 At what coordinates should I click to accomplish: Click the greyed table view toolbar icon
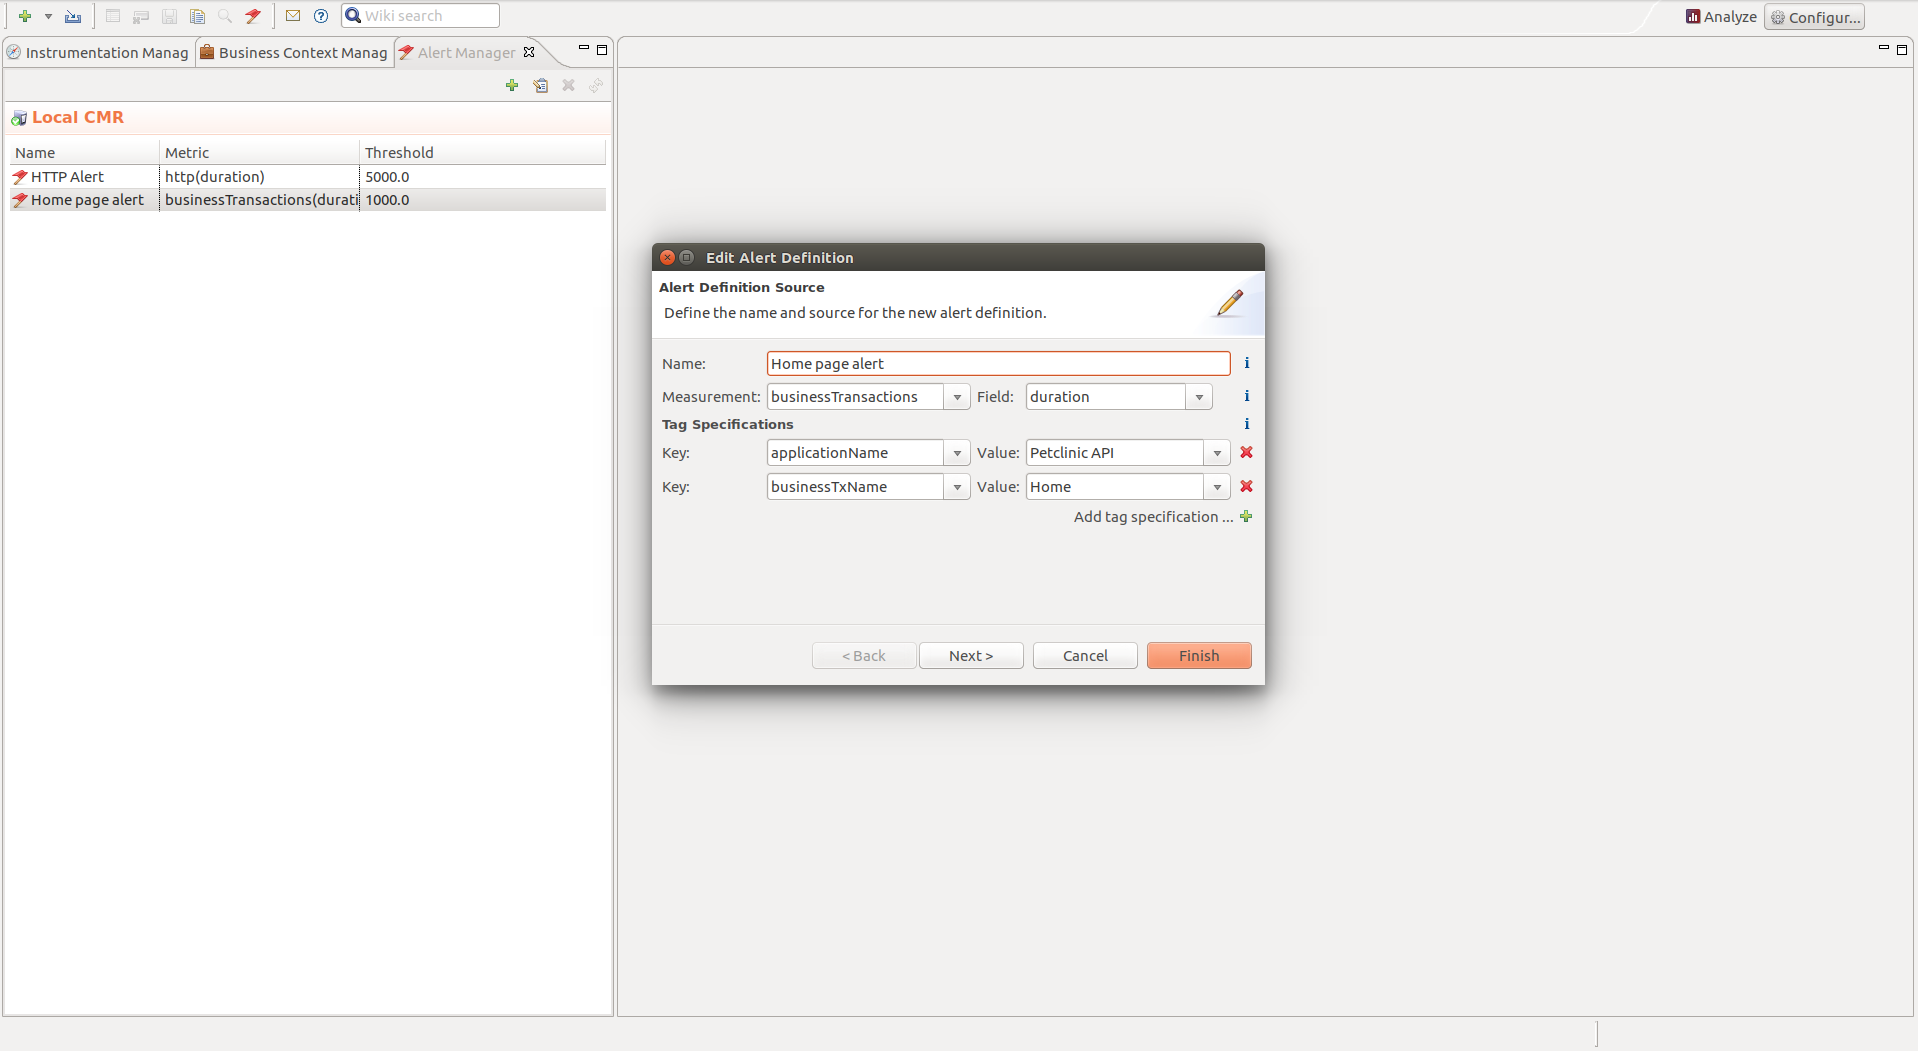[113, 16]
